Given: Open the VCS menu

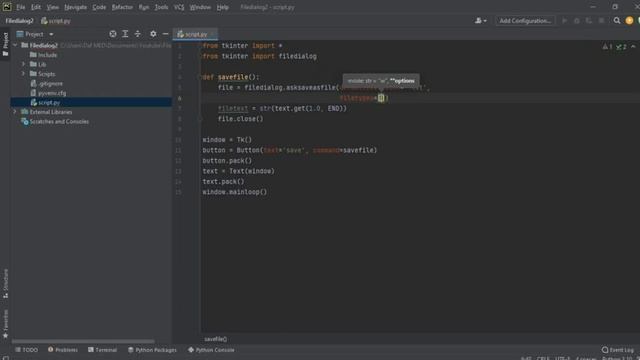Looking at the screenshot, I should coord(179,7).
